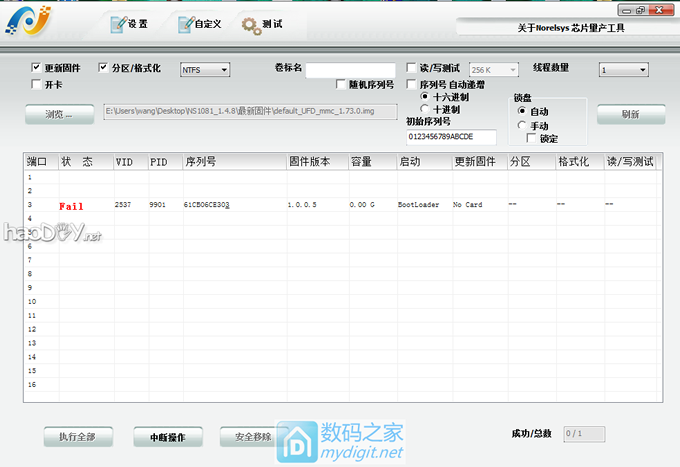Select the 十进制 radio button
Screen dimensions: 680x467
[x=425, y=108]
